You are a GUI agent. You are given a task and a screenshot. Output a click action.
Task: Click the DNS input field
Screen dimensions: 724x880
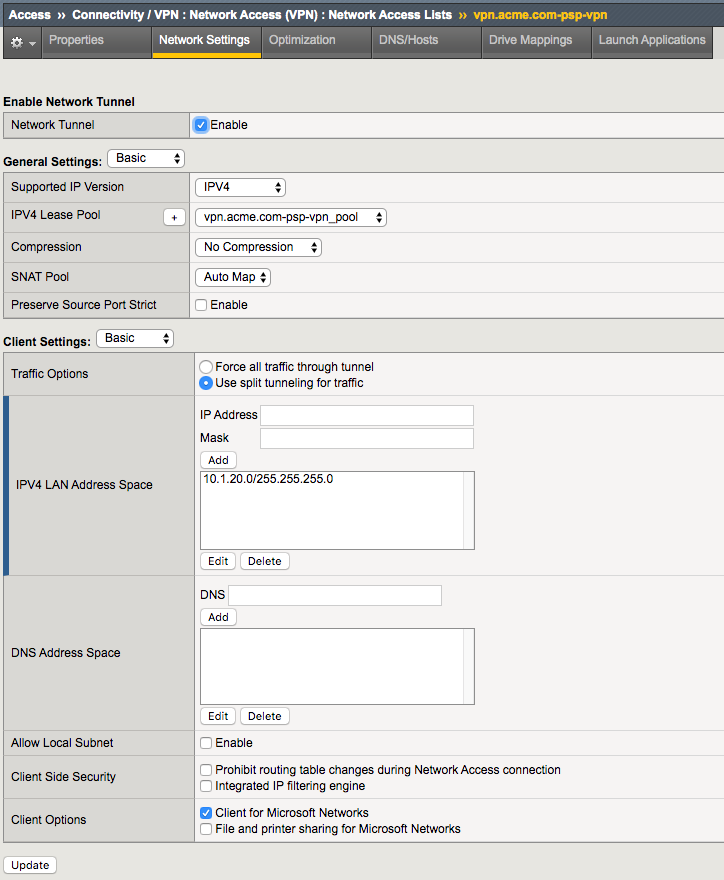click(x=335, y=595)
